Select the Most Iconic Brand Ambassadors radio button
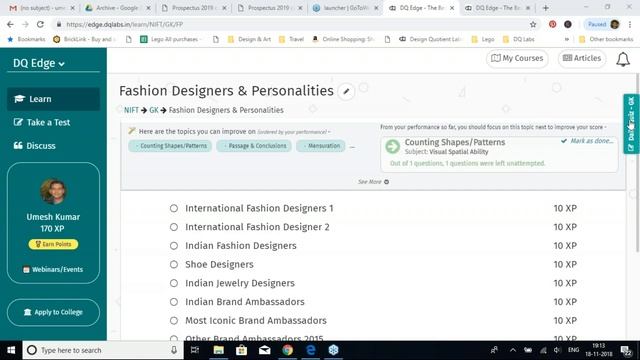Screen dimensions: 640x360 click(174, 321)
